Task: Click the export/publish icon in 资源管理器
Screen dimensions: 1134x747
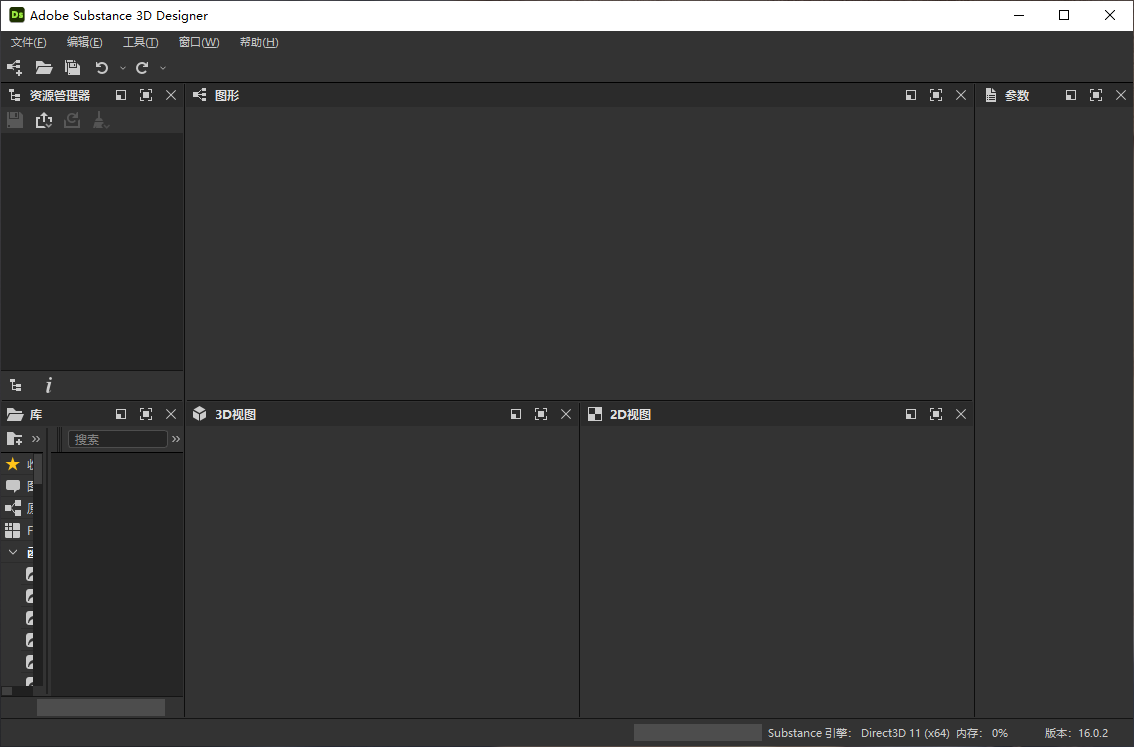Action: tap(43, 120)
